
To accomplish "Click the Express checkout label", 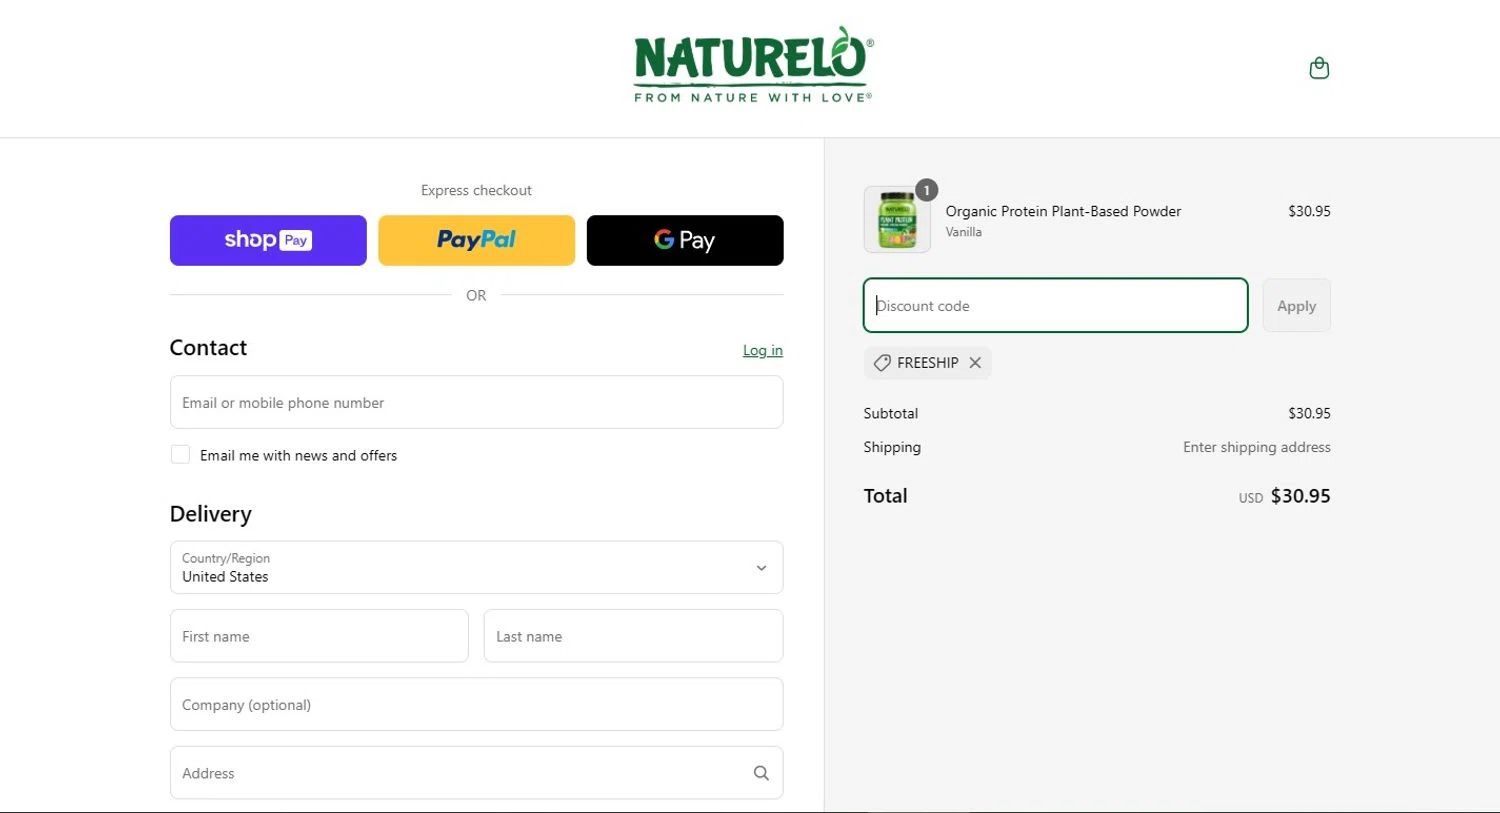I will pyautogui.click(x=476, y=190).
